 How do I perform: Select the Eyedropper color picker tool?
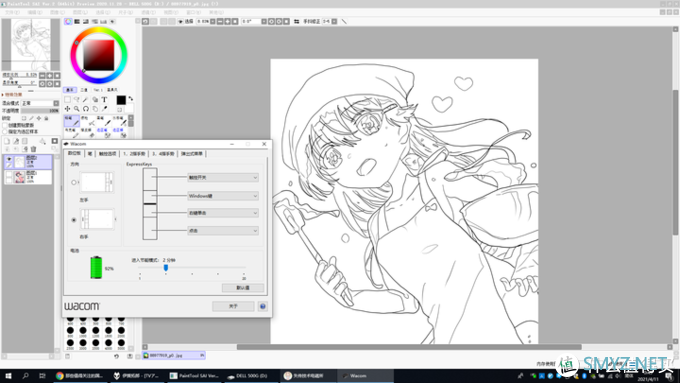104,109
